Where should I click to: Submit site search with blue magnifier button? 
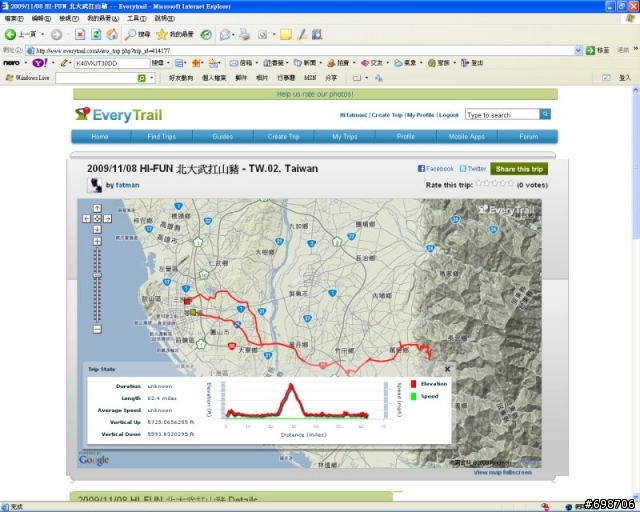(545, 114)
